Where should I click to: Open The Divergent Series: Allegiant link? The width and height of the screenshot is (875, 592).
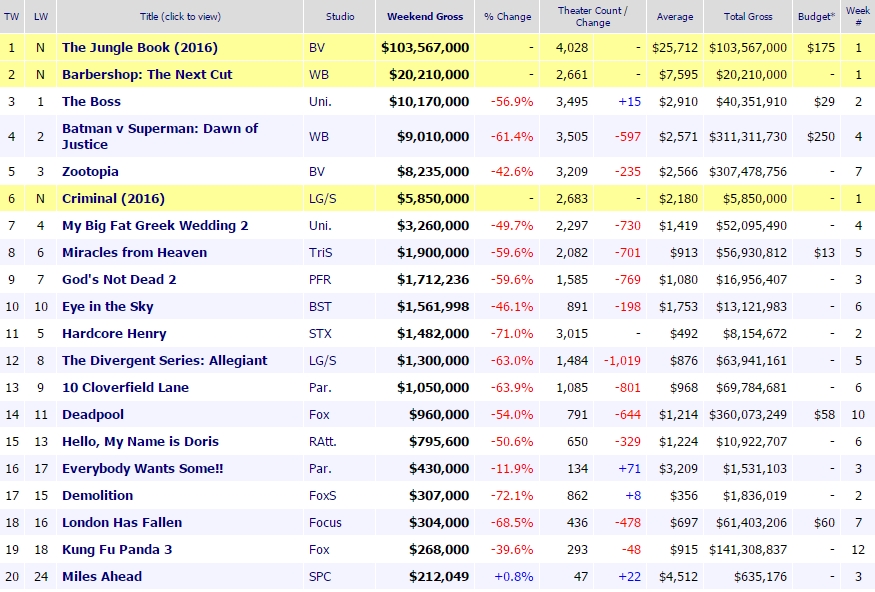(x=165, y=360)
